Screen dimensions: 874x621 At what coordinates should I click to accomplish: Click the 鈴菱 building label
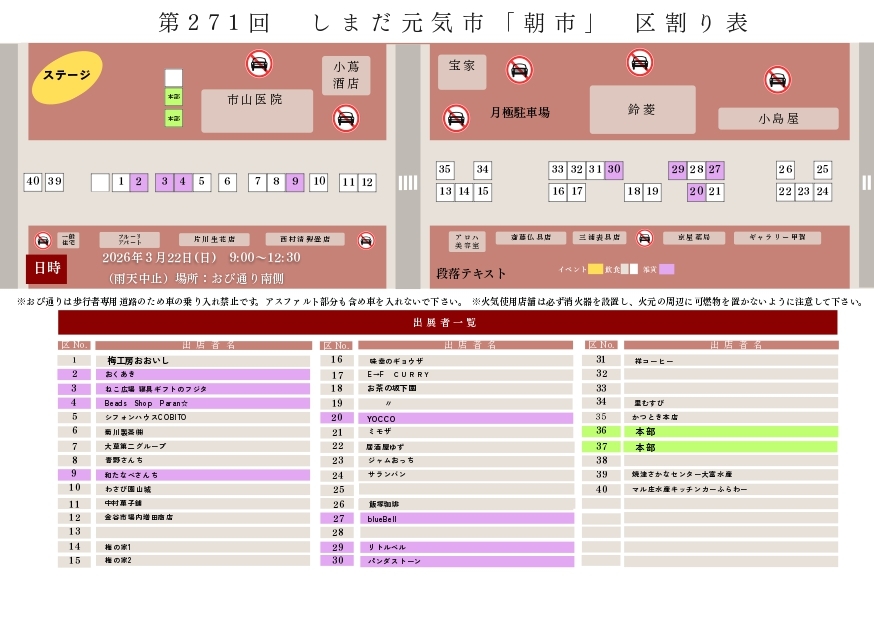pyautogui.click(x=642, y=110)
